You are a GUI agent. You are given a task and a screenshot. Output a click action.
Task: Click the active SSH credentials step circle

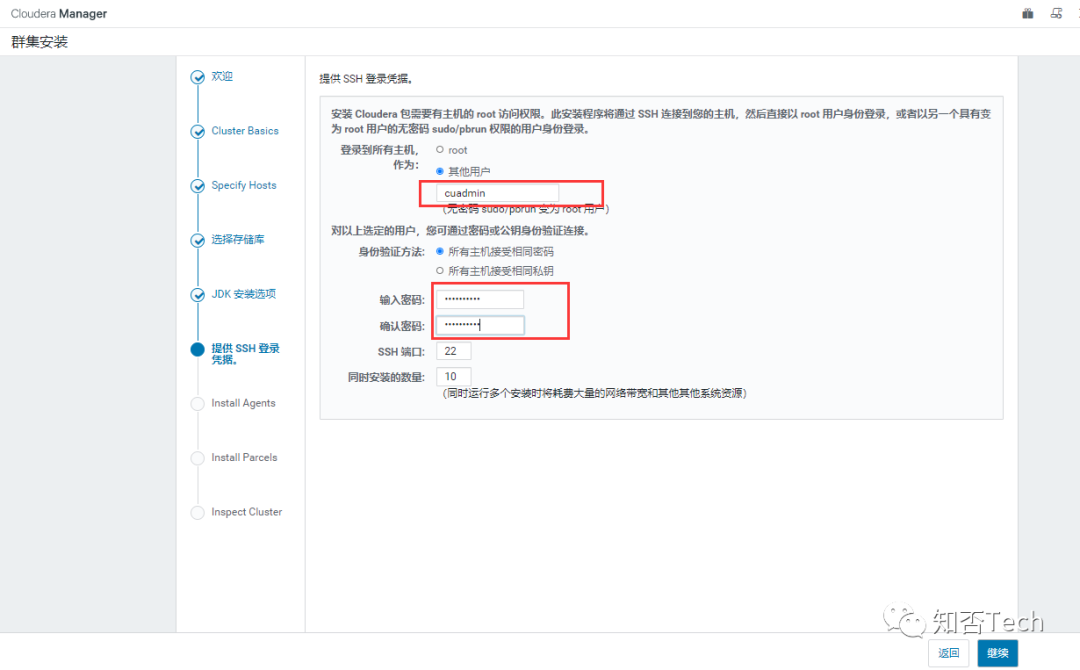click(x=198, y=349)
